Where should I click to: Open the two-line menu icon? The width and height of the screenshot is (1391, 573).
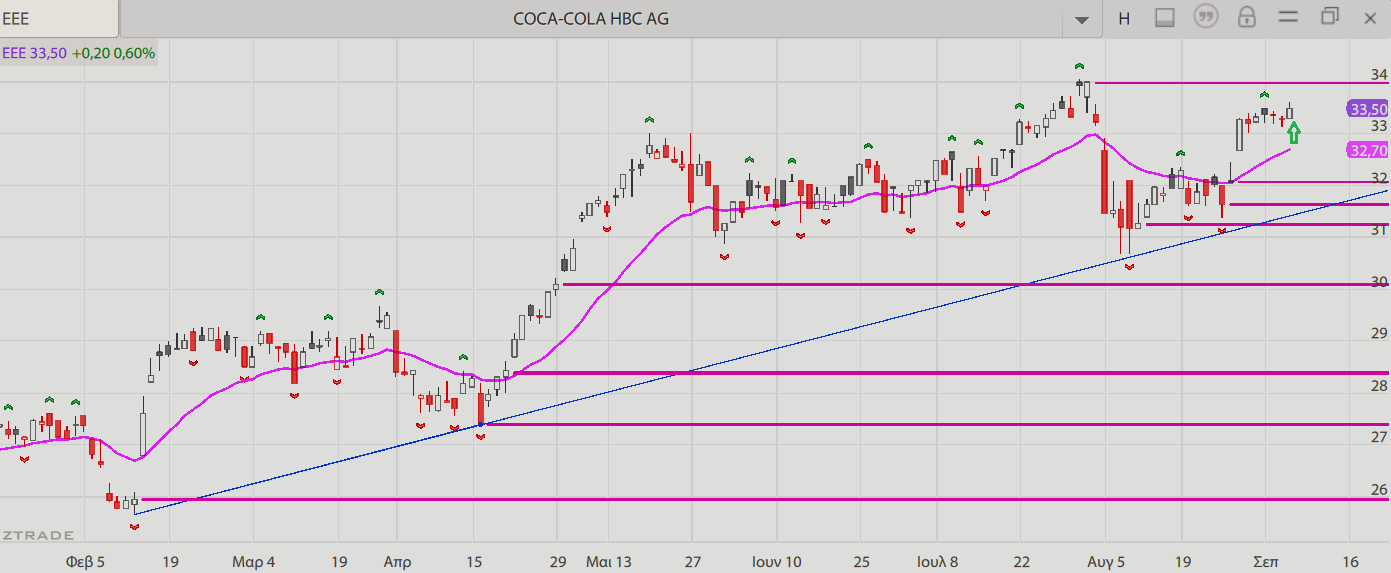(x=1288, y=17)
